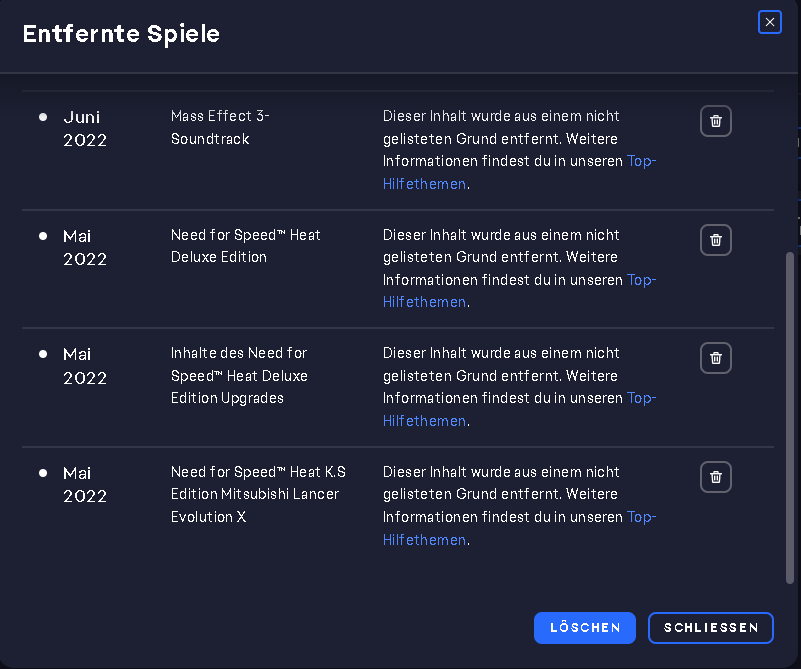Screen dimensions: 801x669
Task: Click removal reason text for Heat Deluxe Edition
Action: 519,268
